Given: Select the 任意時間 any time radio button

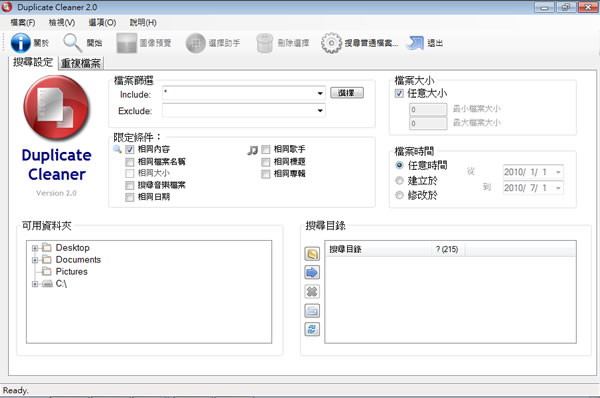Looking at the screenshot, I should click(399, 165).
